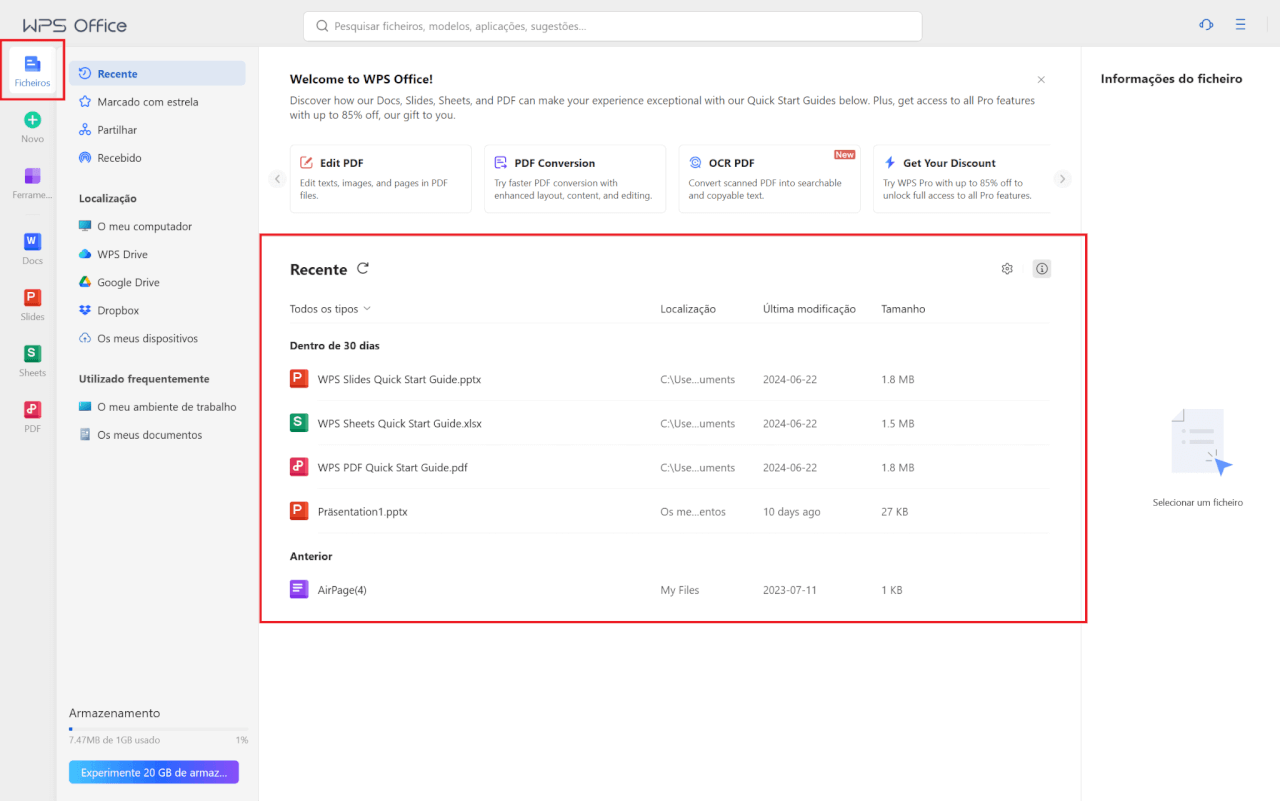This screenshot has width=1280, height=801.
Task: Click the 27 KB size value
Action: pos(895,512)
